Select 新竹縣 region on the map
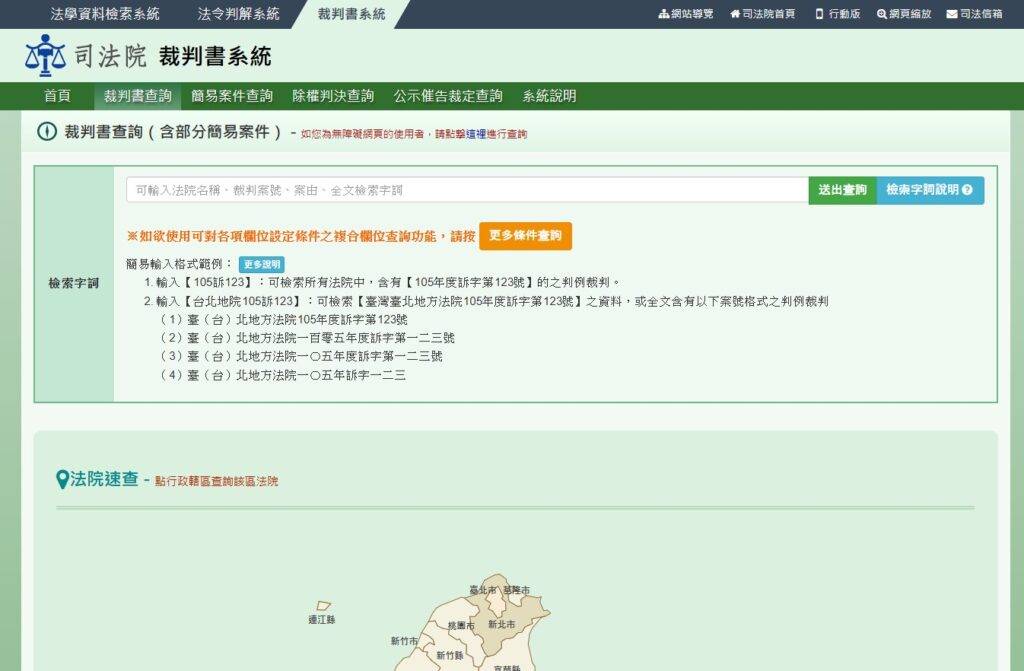Image resolution: width=1024 pixels, height=671 pixels. 449,655
